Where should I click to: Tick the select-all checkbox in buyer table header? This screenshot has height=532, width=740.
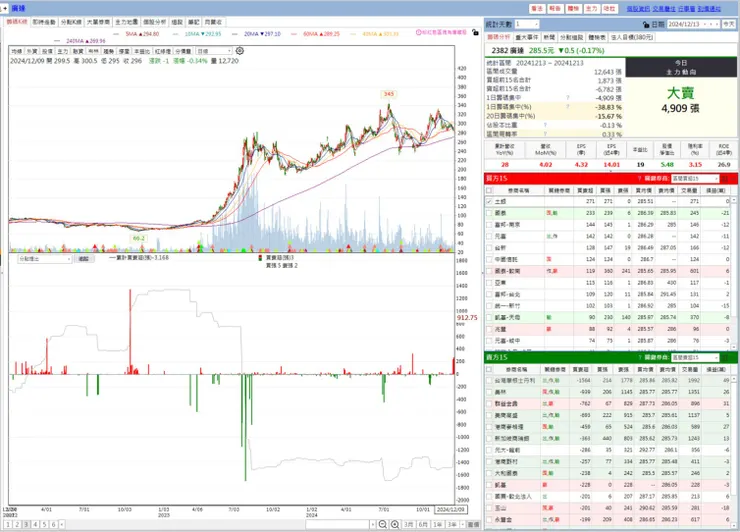click(489, 190)
